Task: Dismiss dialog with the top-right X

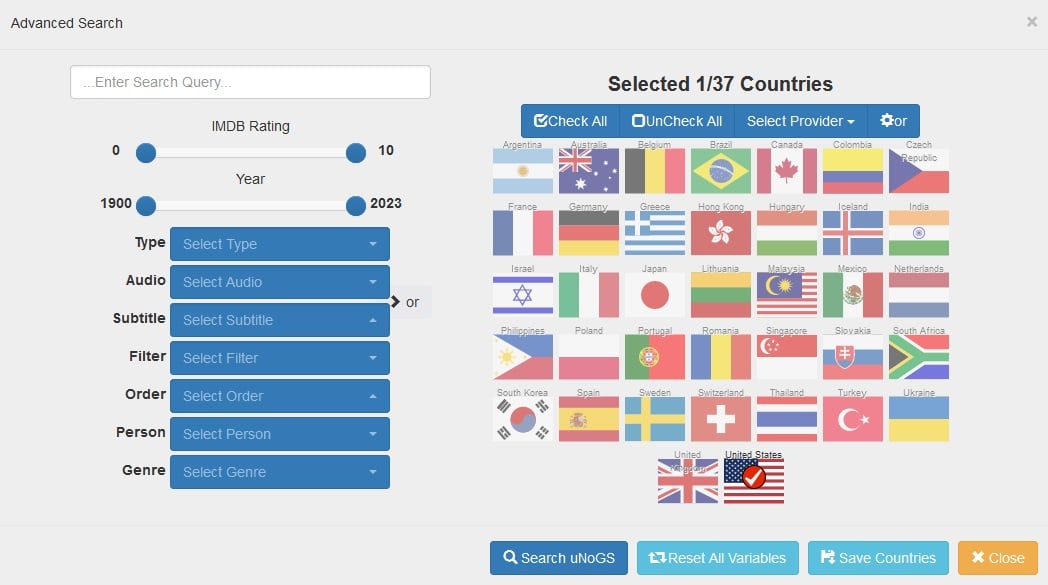Action: coord(1032,22)
